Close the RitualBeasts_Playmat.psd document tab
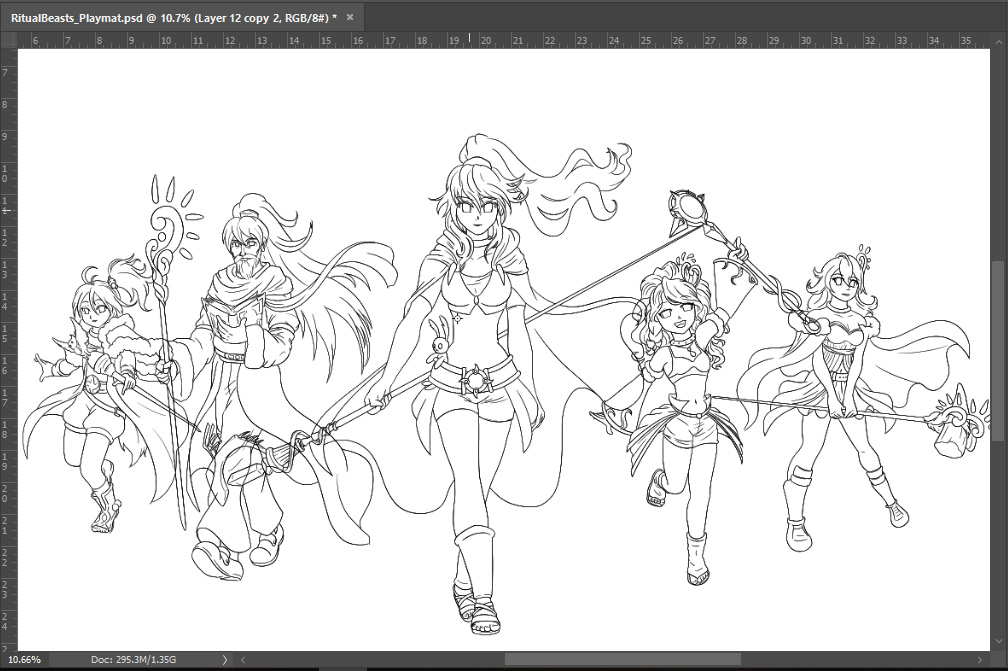1008x671 pixels. point(350,17)
